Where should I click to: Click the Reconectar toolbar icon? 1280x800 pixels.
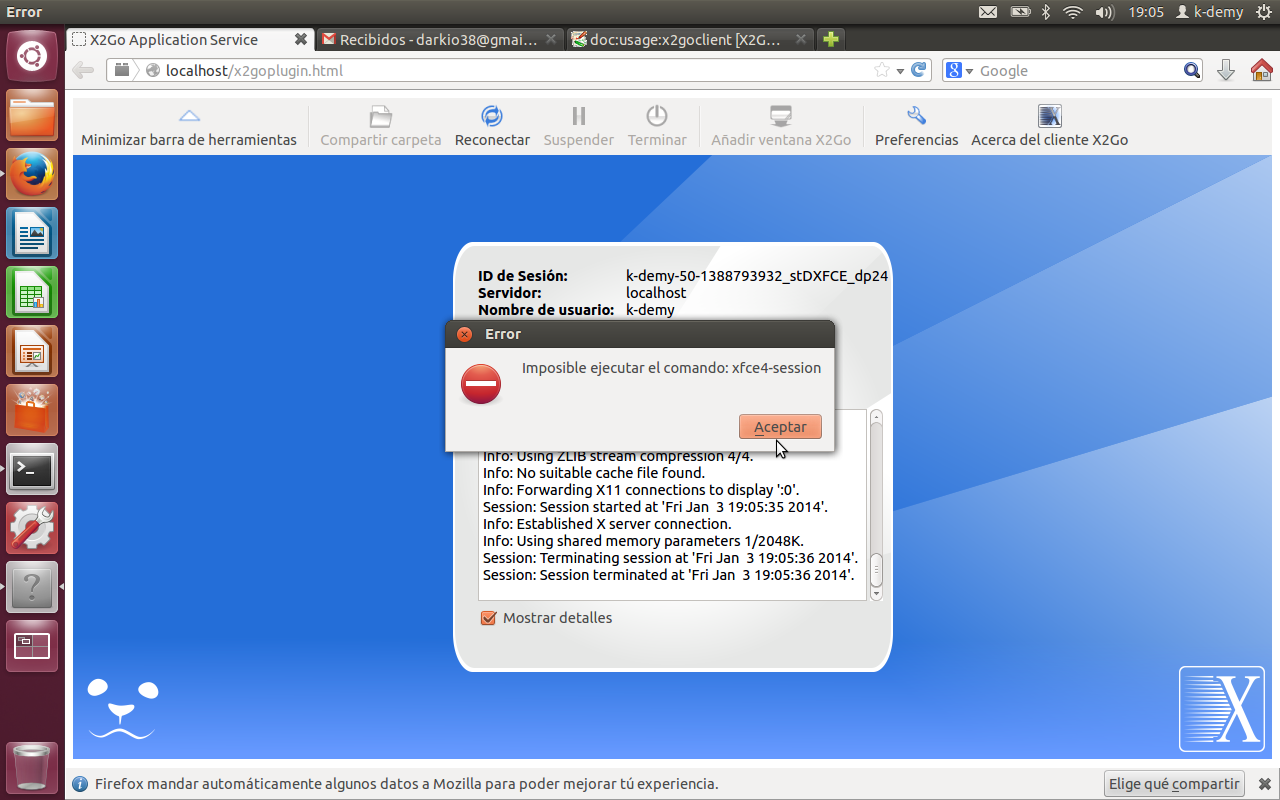click(492, 116)
